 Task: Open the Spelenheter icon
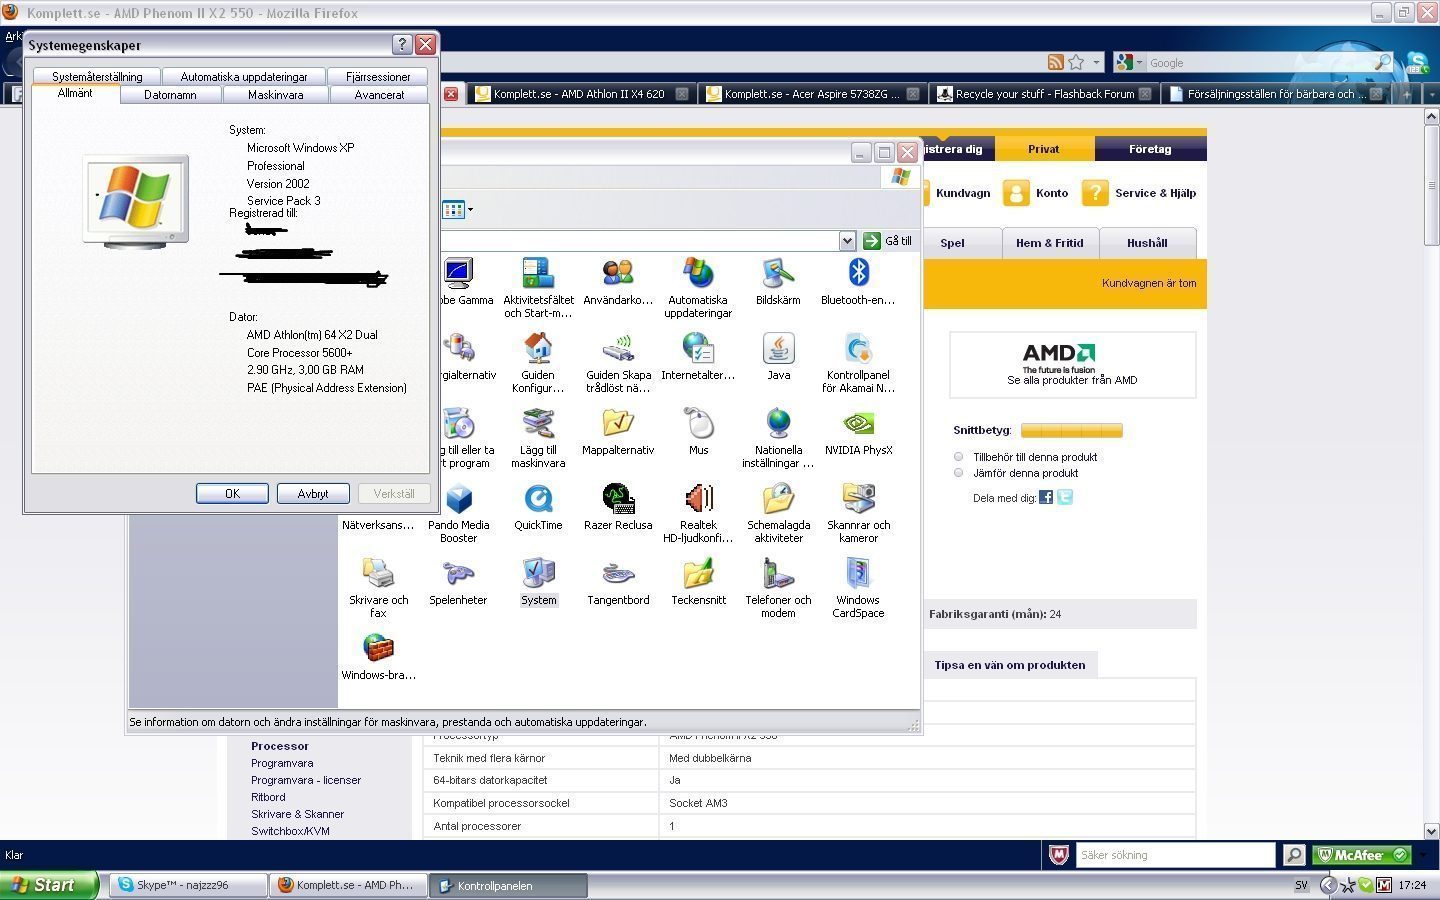[458, 581]
